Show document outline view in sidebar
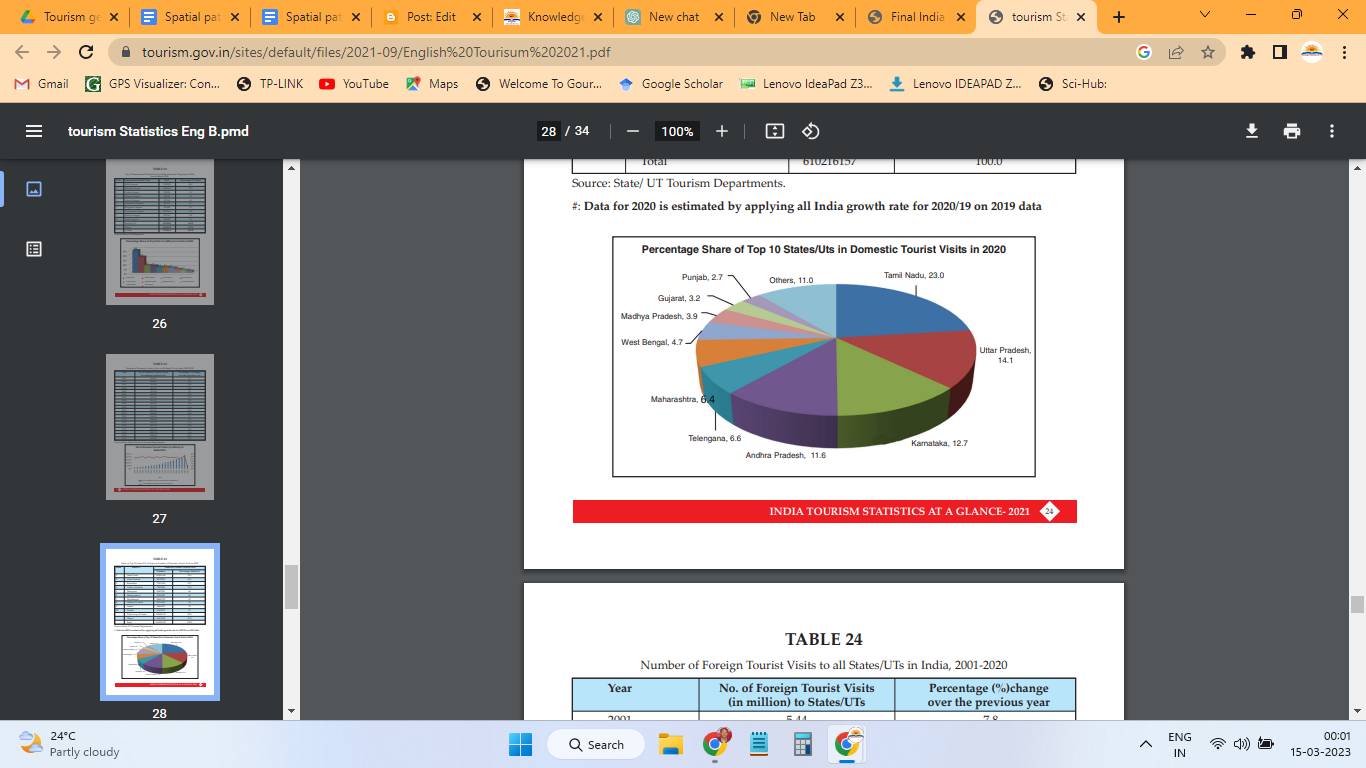1366x768 pixels. pos(34,249)
